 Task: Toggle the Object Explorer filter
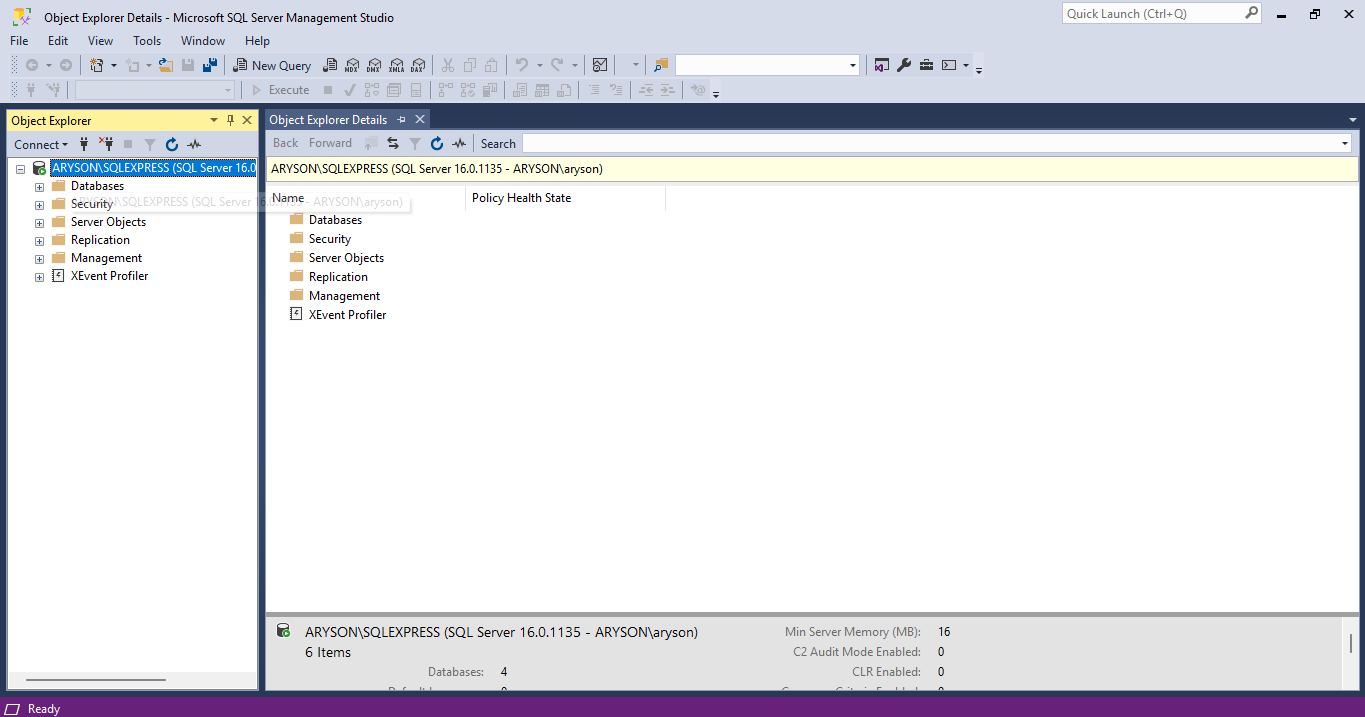(x=148, y=143)
